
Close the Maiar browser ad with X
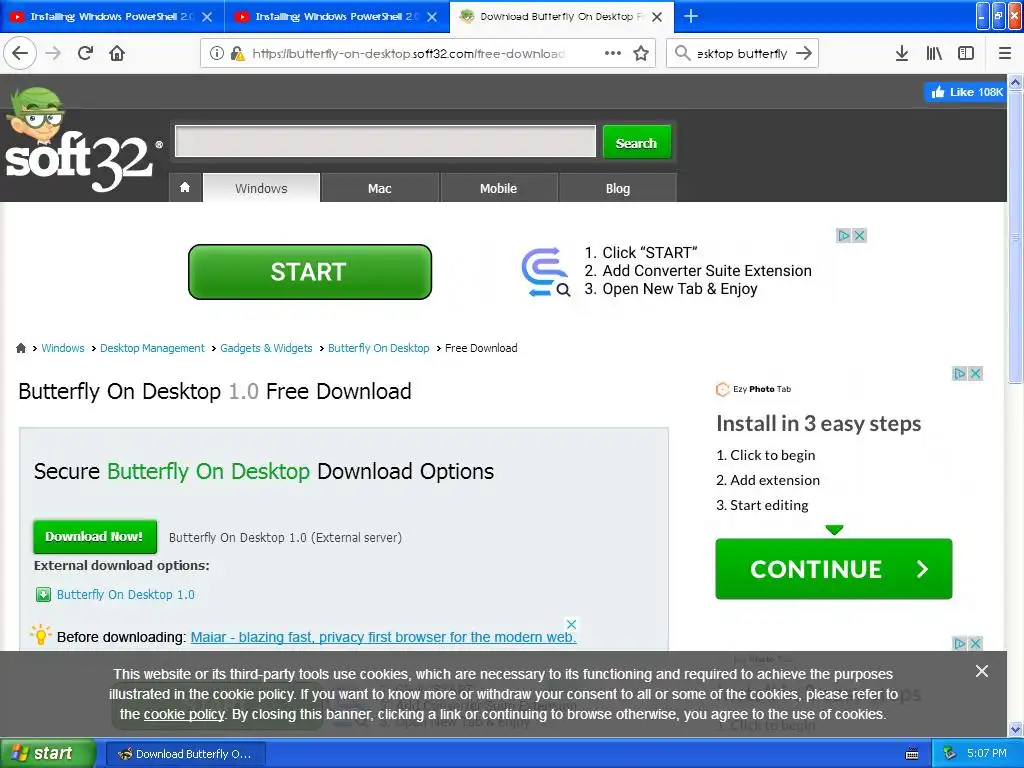571,624
